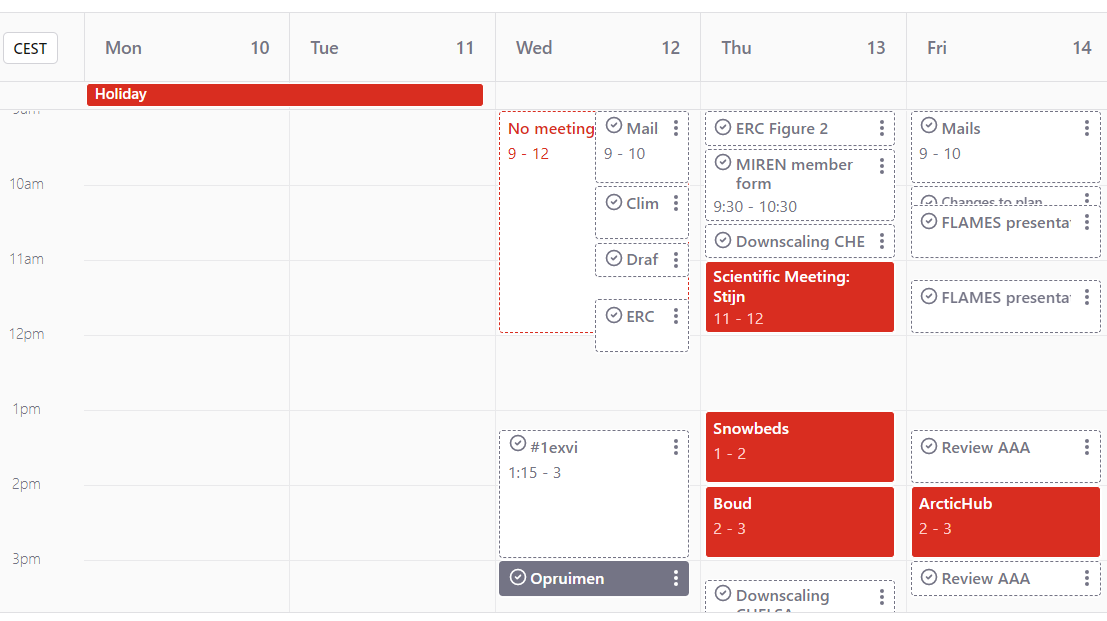Viewport: 1107px width, 621px height.
Task: Click the red Holiday all-day banner
Action: pos(285,94)
